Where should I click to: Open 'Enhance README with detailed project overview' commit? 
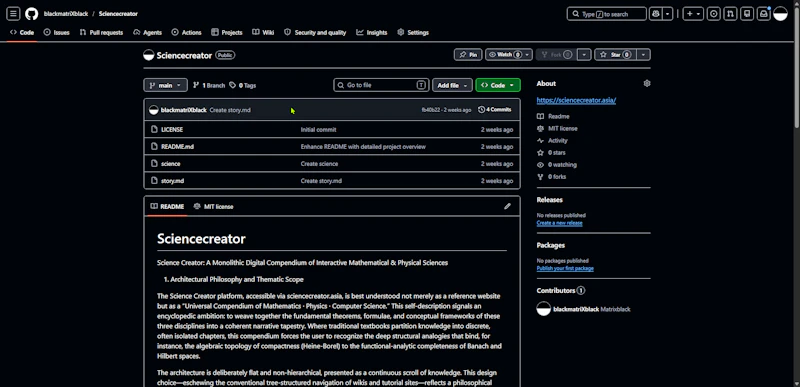point(363,146)
